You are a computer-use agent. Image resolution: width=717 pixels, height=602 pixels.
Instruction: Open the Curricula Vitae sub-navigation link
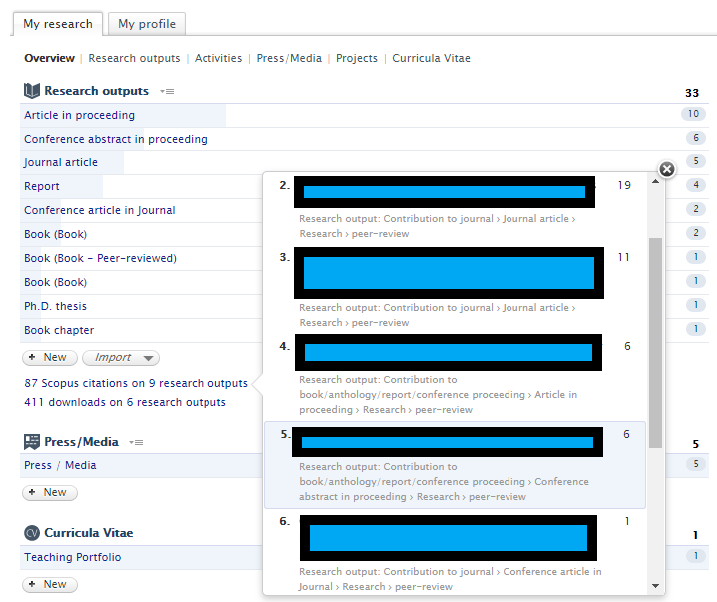click(x=431, y=58)
